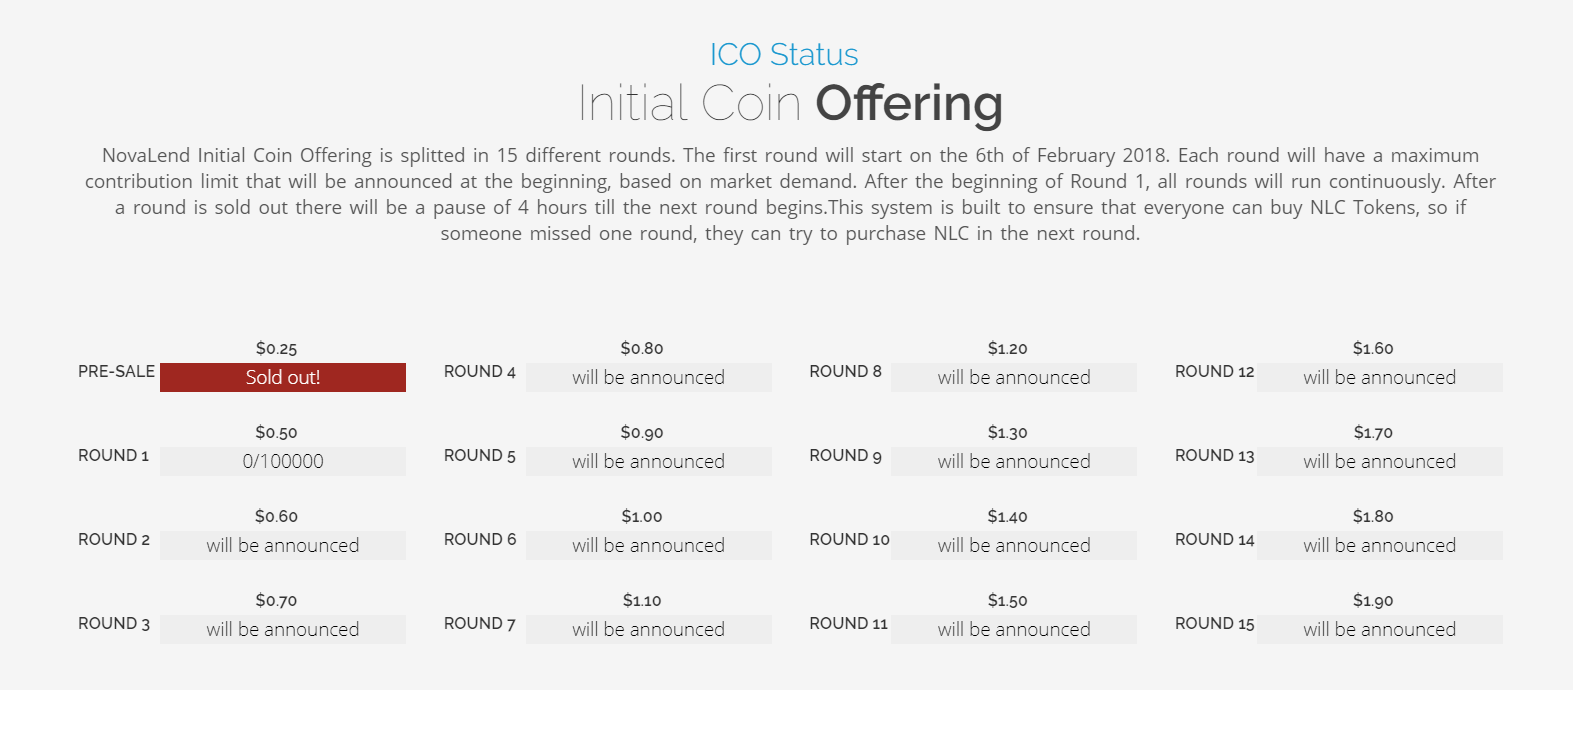Image resolution: width=1573 pixels, height=734 pixels.
Task: Select Round 1 progress bar showing 0/100000
Action: pyautogui.click(x=283, y=461)
